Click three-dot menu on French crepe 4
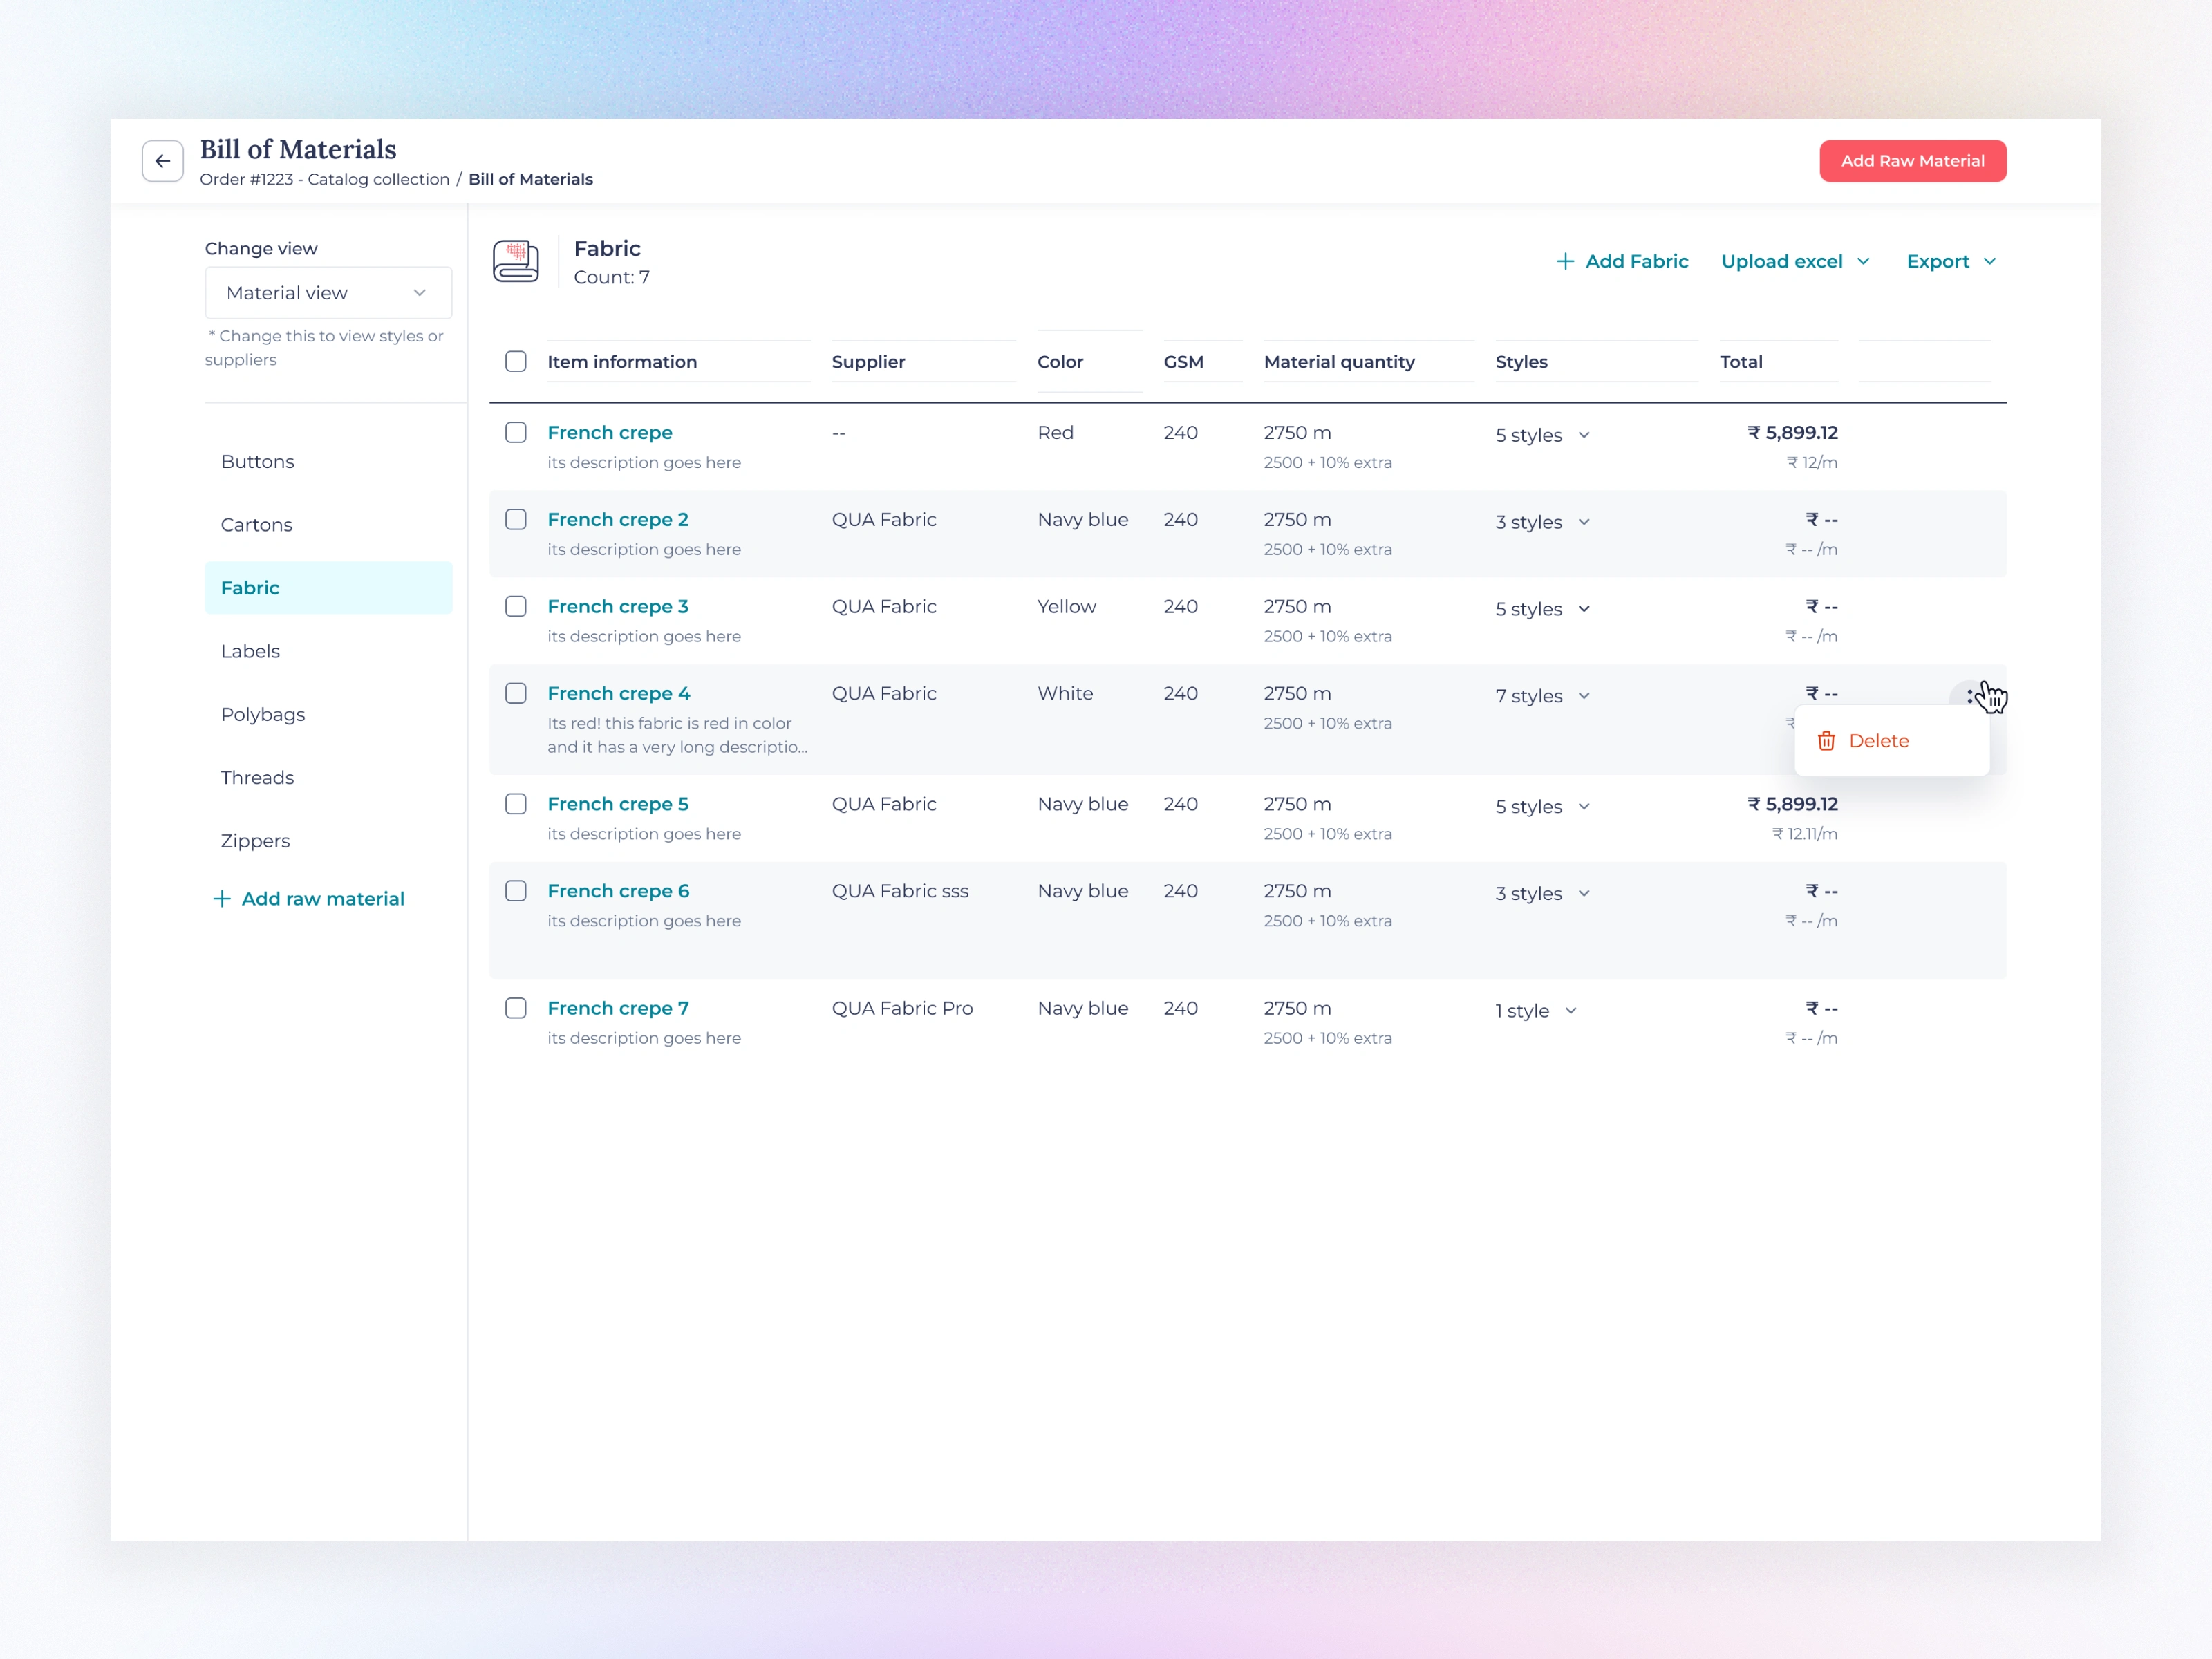Viewport: 2212px width, 1659px height. [1969, 696]
